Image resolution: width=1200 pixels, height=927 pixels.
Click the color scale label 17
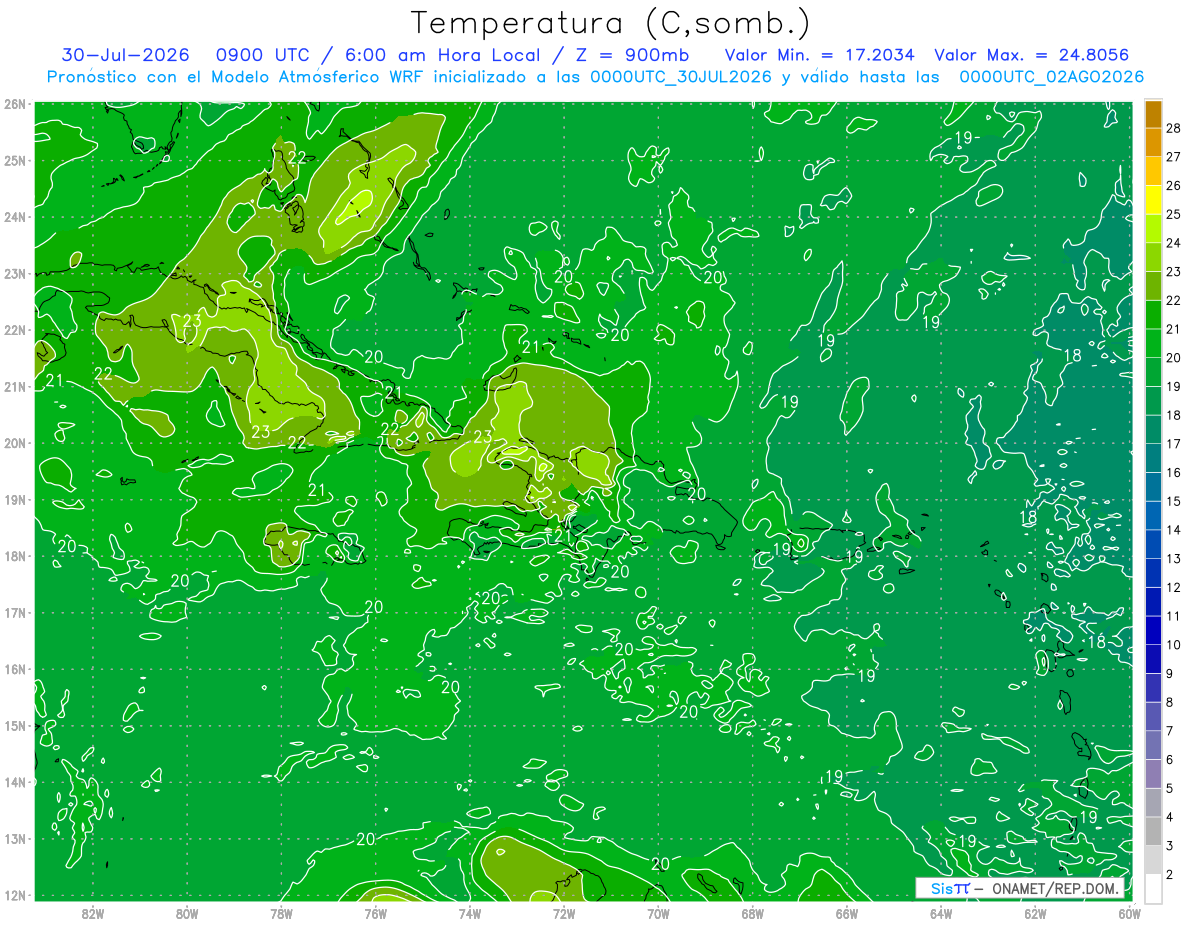(x=1173, y=444)
